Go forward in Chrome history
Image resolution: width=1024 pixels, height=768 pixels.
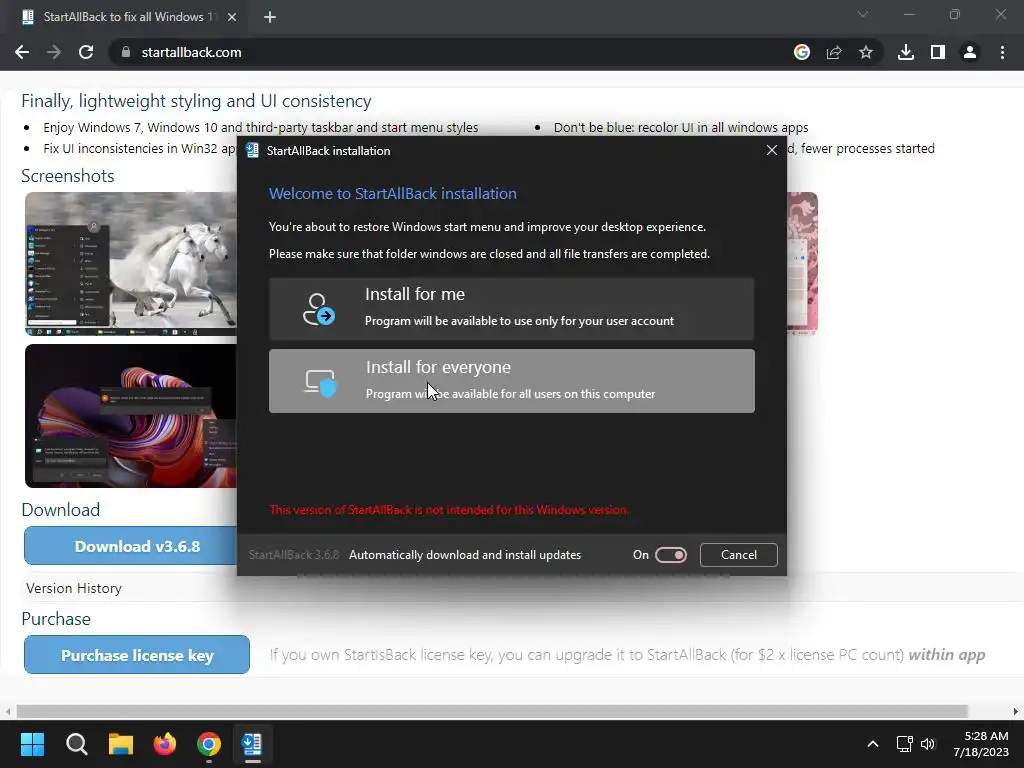pos(54,52)
